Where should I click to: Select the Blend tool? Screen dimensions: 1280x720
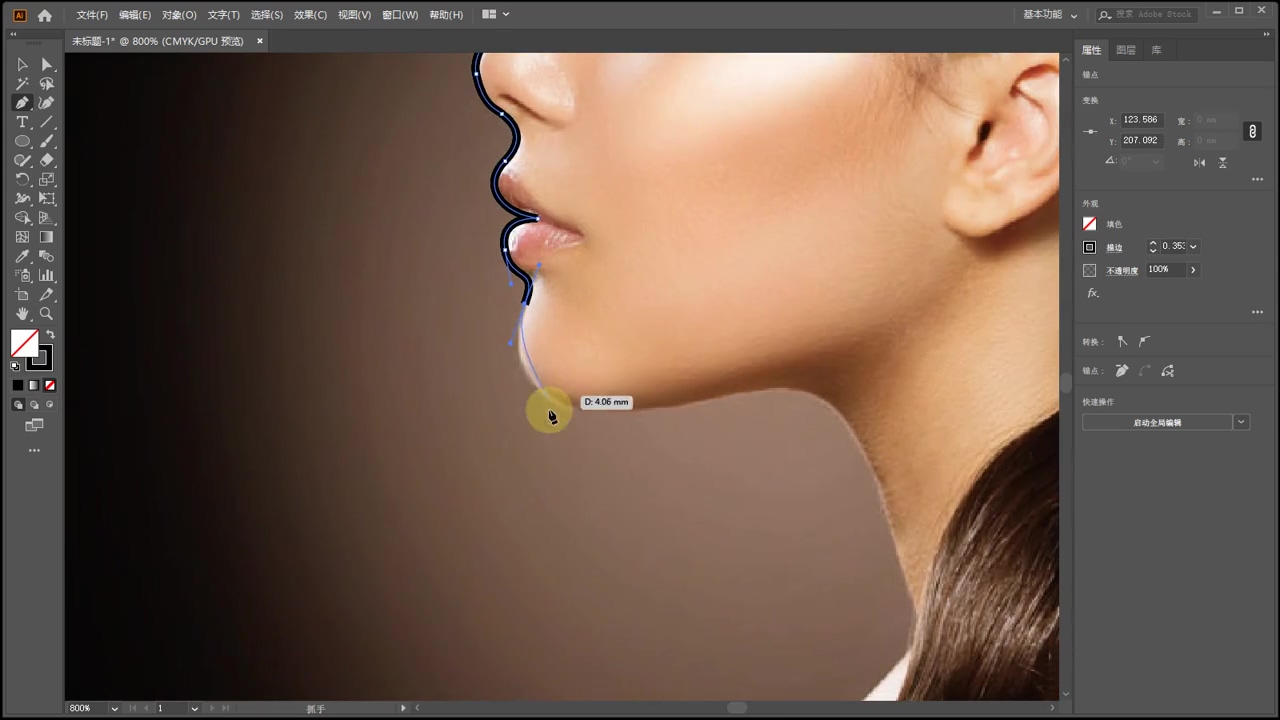coord(46,257)
